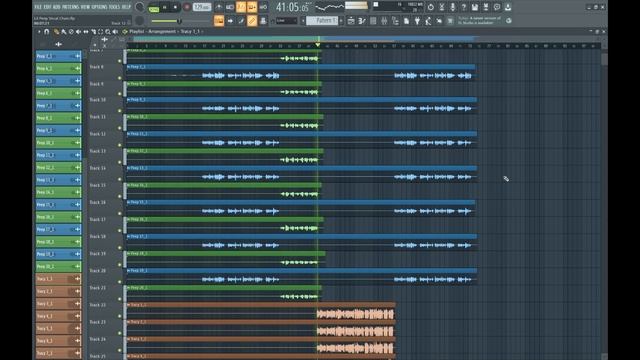Screen dimensions: 640x360
Task: Click the master volume slider
Action: tap(166, 21)
